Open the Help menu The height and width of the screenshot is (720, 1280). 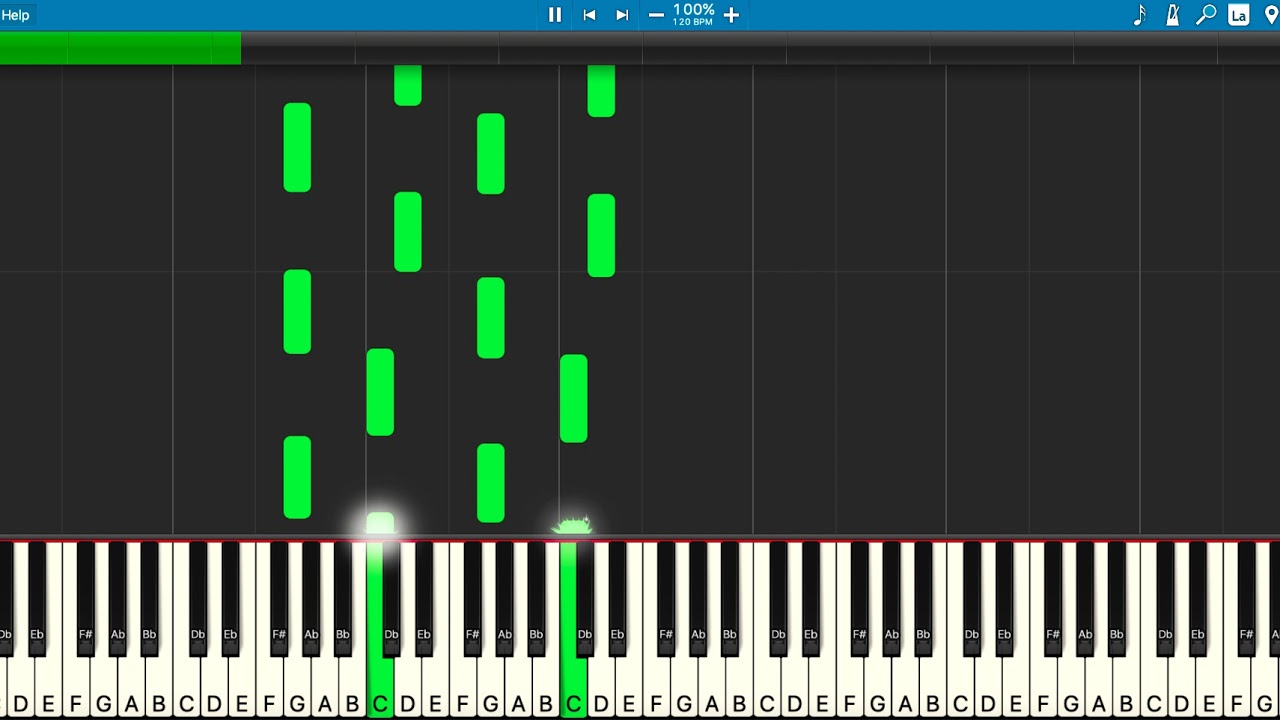(15, 15)
